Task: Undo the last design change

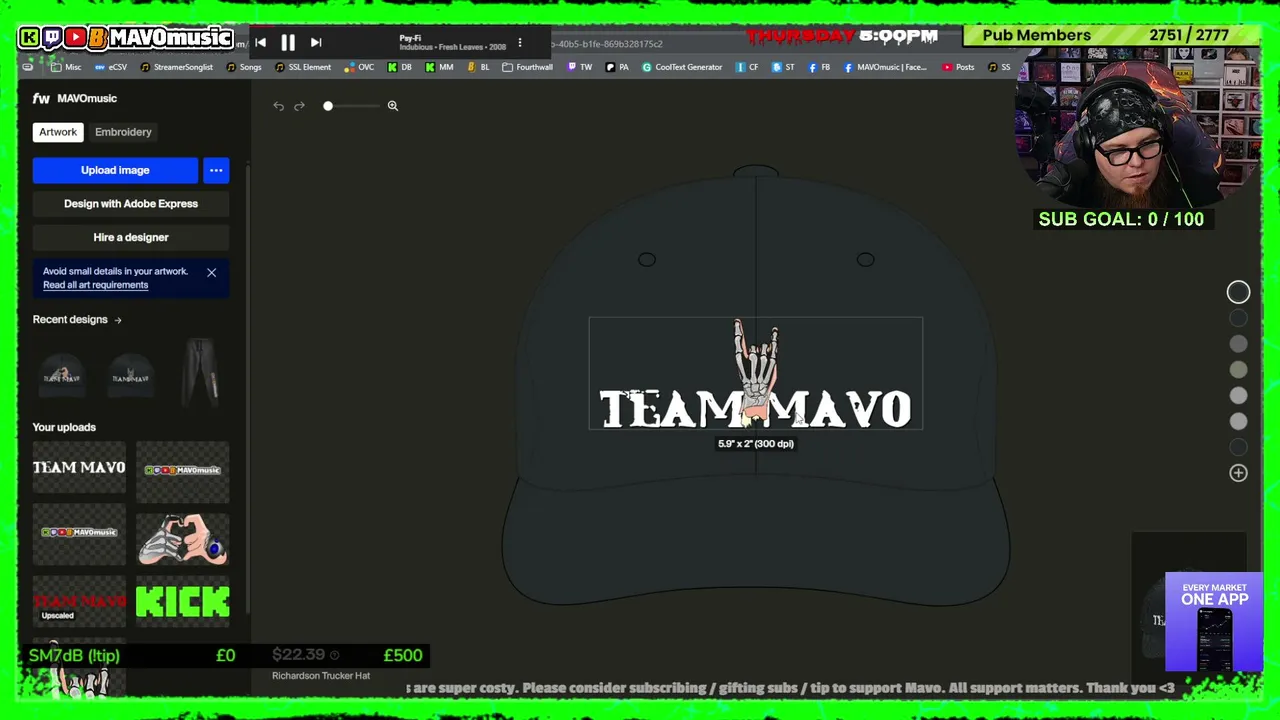Action: pos(278,106)
